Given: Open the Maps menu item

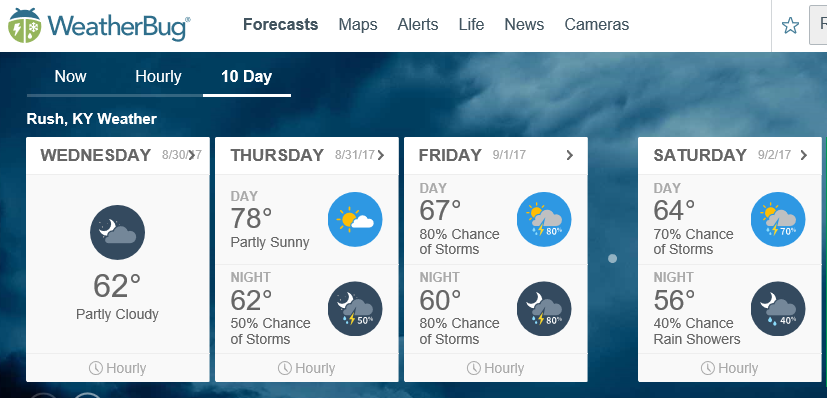Looking at the screenshot, I should click(x=358, y=24).
